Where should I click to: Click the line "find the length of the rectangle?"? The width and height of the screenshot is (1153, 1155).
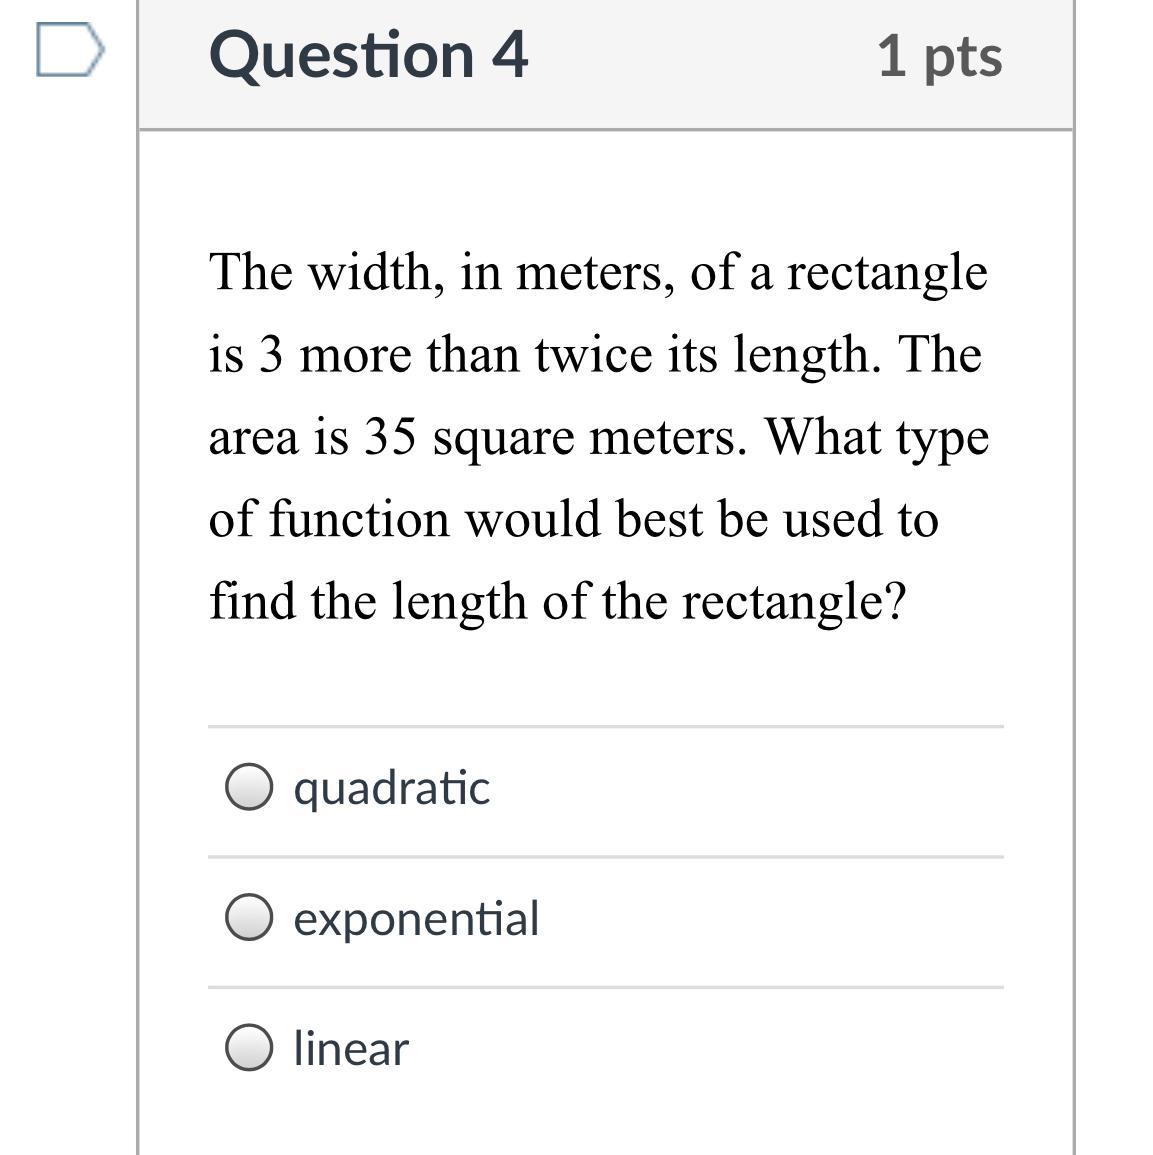(557, 601)
